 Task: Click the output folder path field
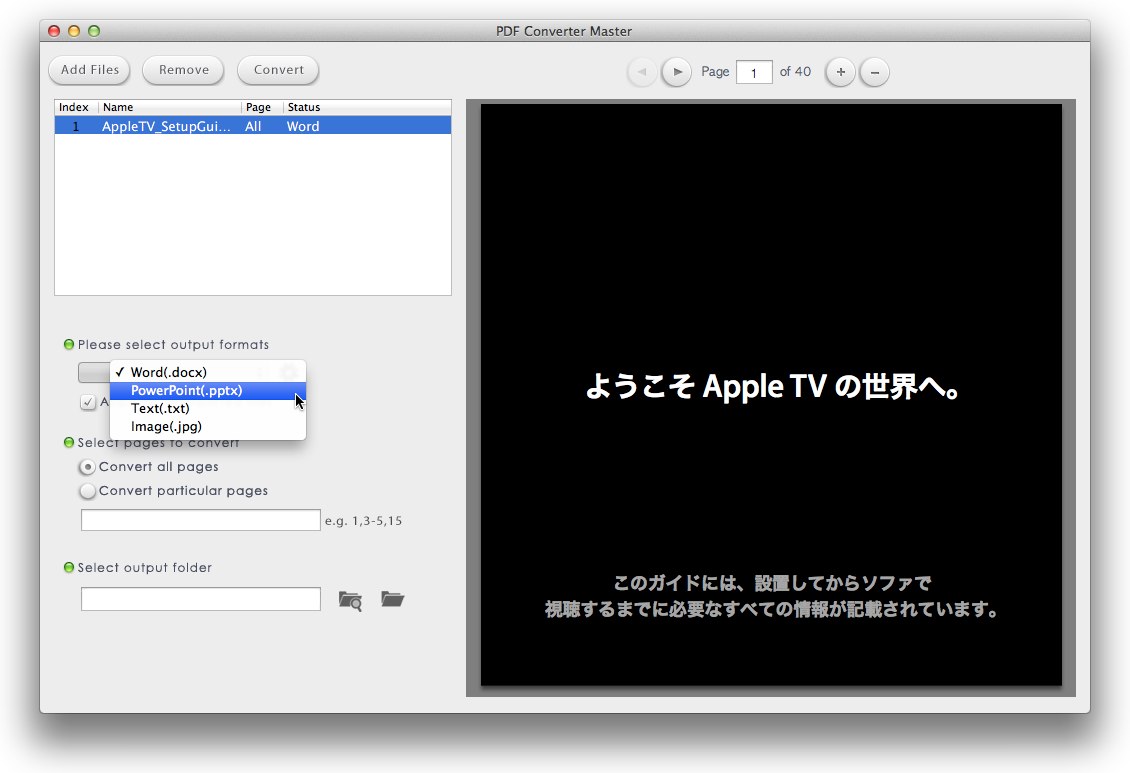pyautogui.click(x=200, y=599)
